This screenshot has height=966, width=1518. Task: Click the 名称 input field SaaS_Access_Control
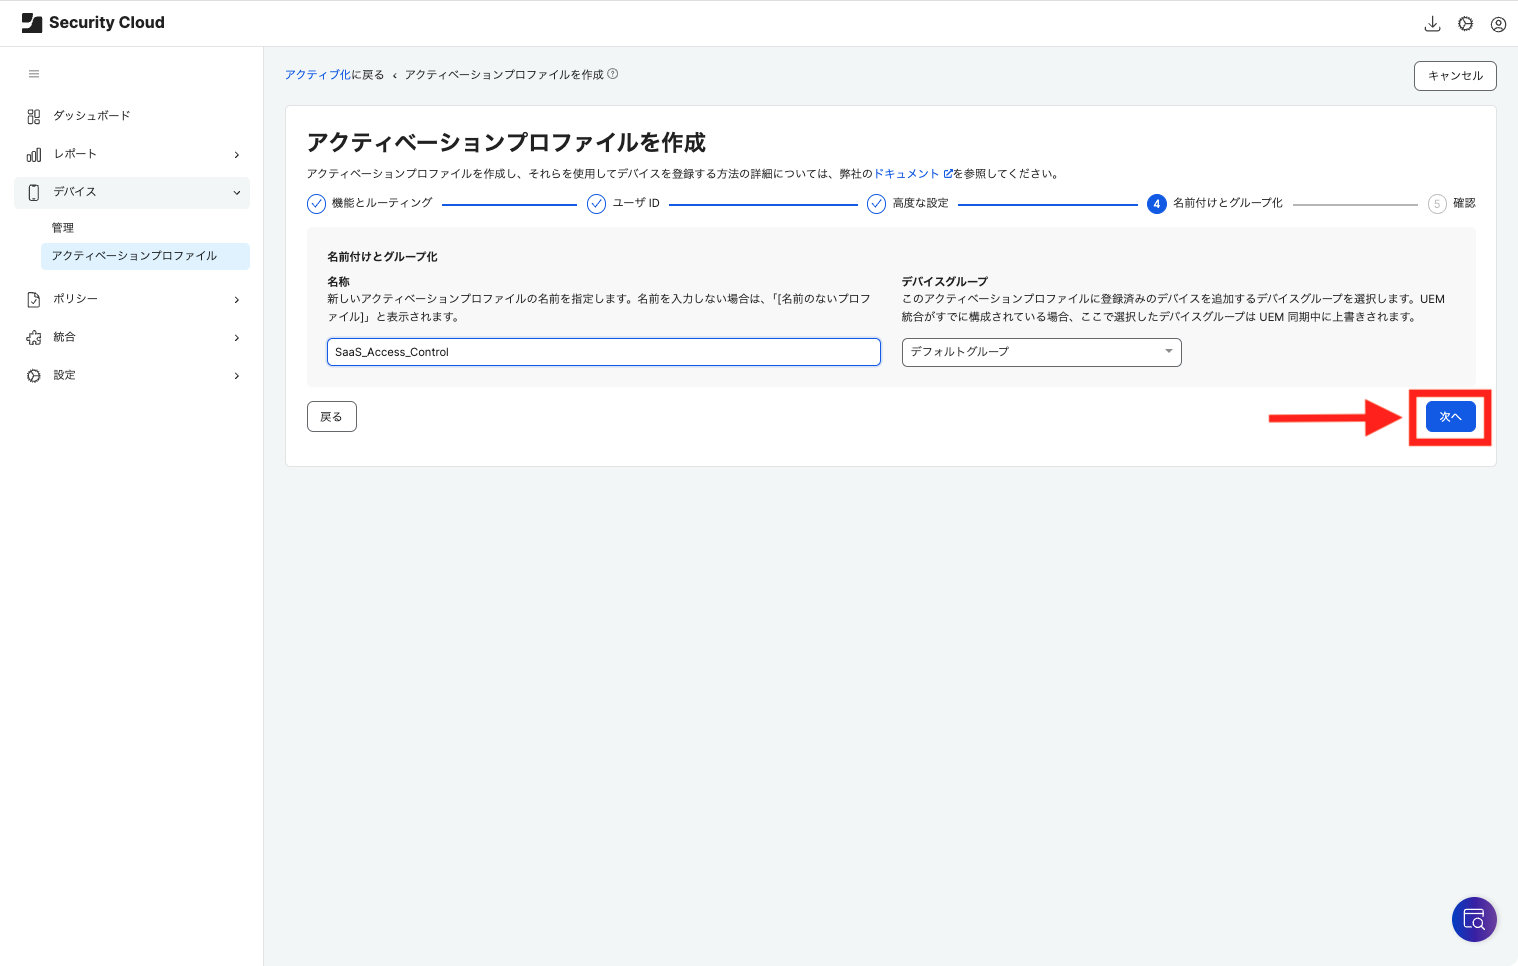click(x=604, y=352)
